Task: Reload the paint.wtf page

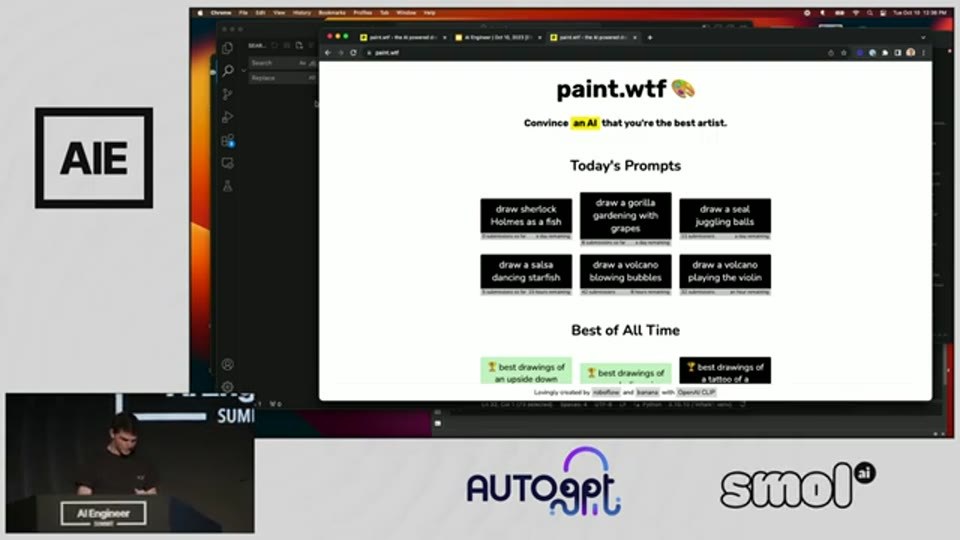Action: tap(353, 53)
